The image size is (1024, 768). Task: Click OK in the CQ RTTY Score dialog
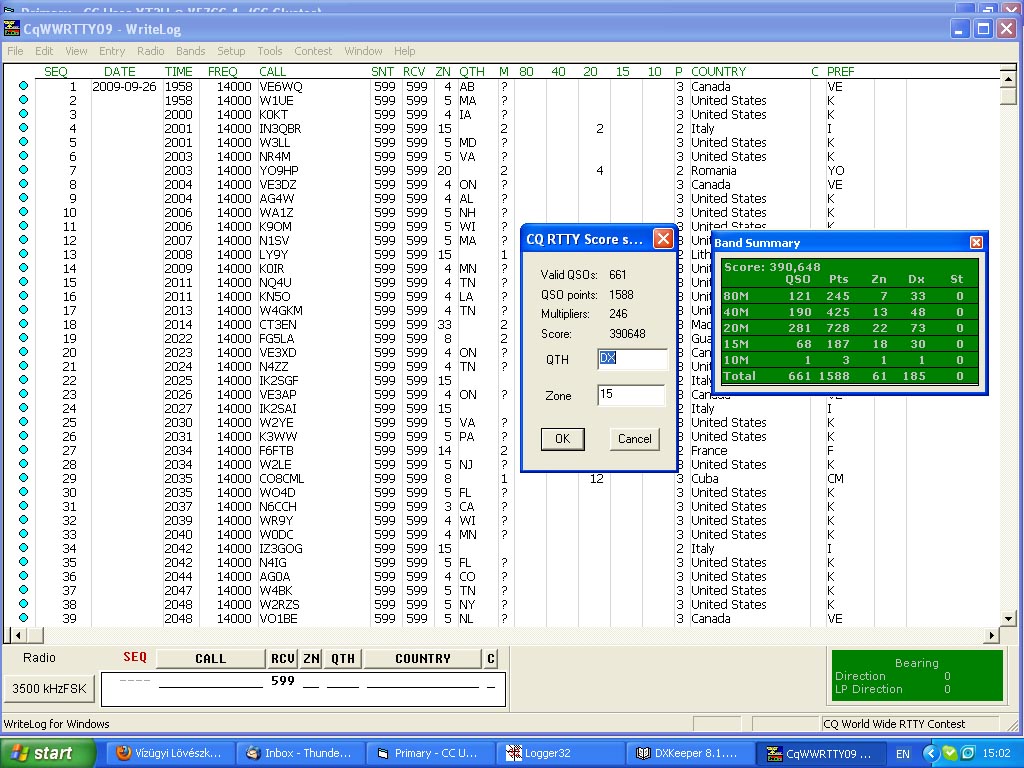(562, 439)
